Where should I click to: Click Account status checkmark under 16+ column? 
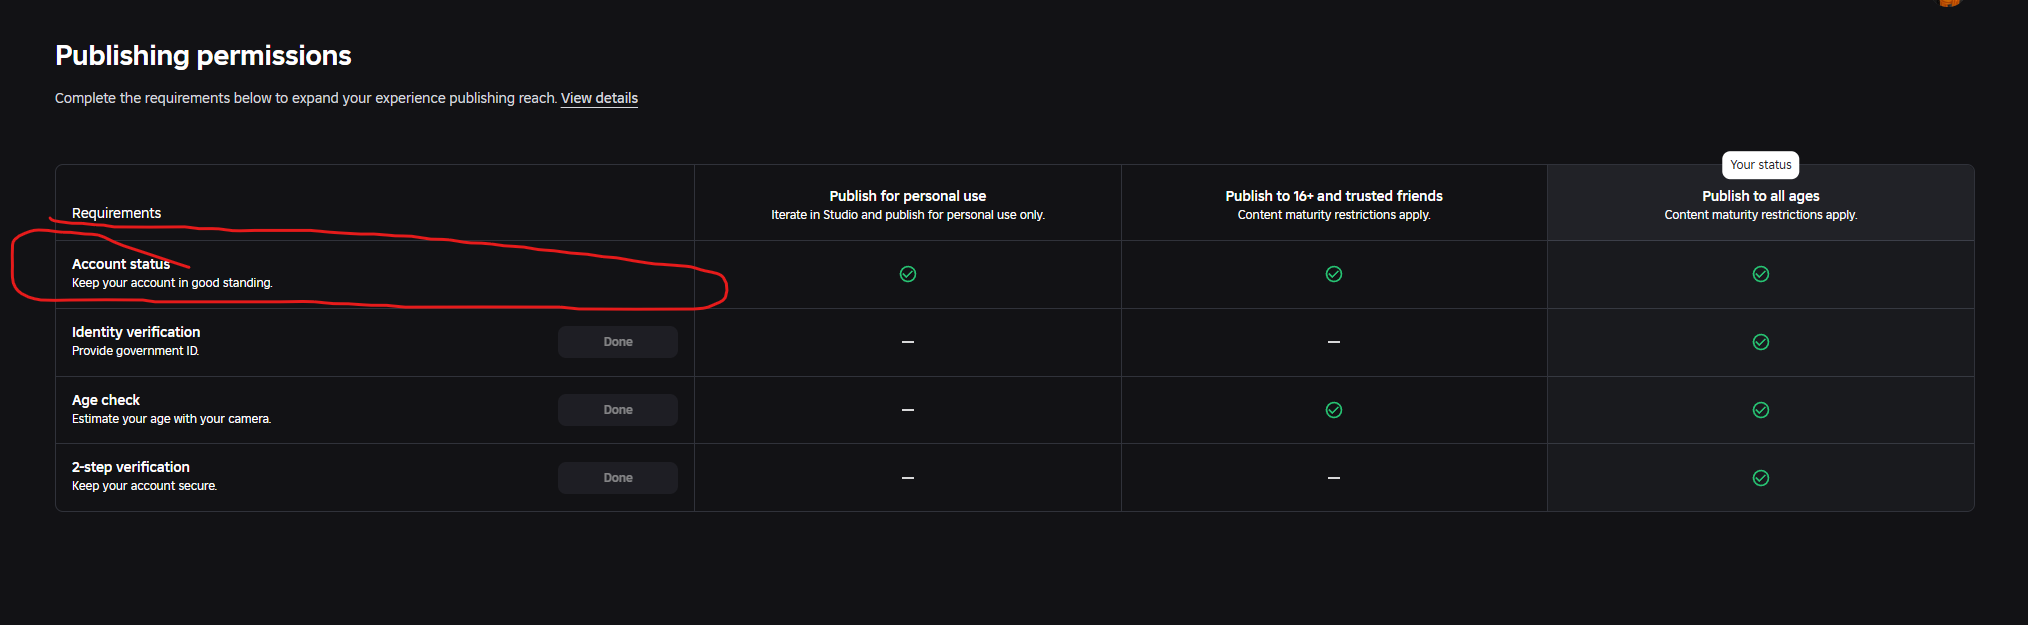(1334, 274)
